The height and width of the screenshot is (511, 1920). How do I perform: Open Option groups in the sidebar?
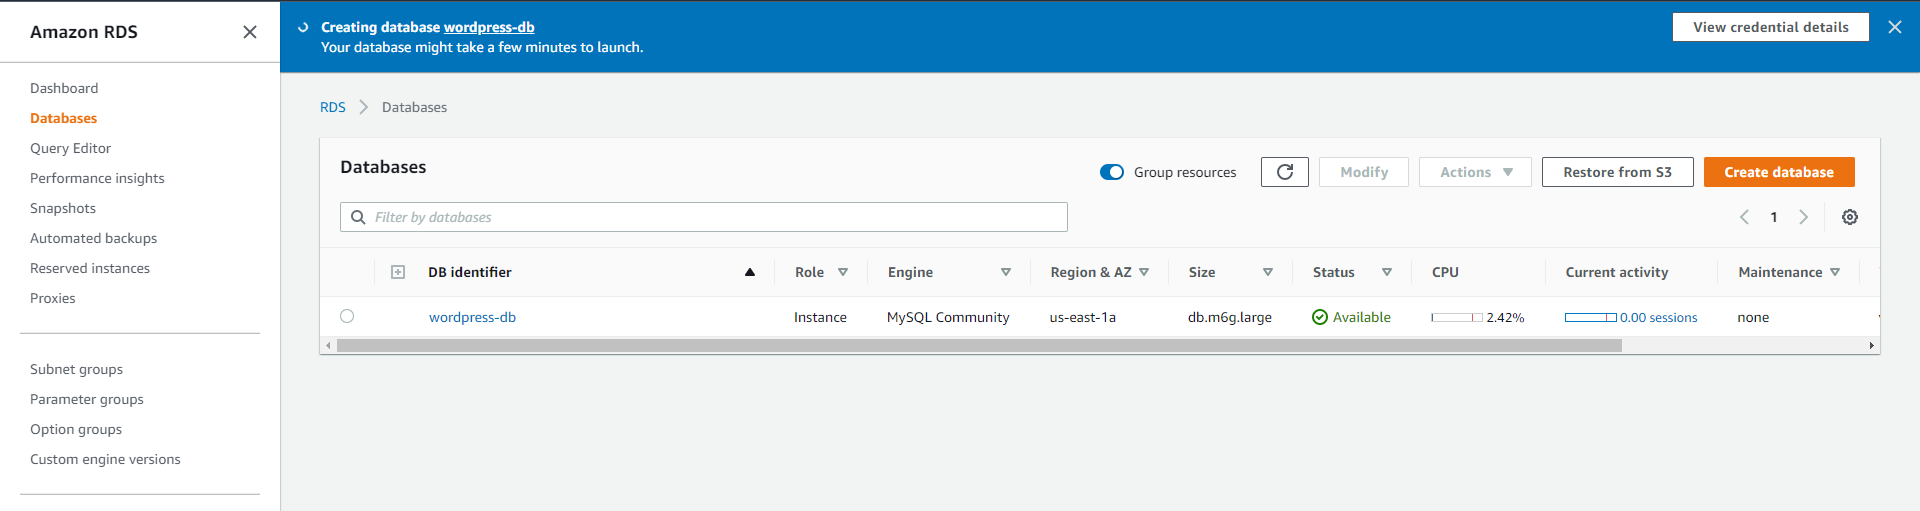[76, 429]
